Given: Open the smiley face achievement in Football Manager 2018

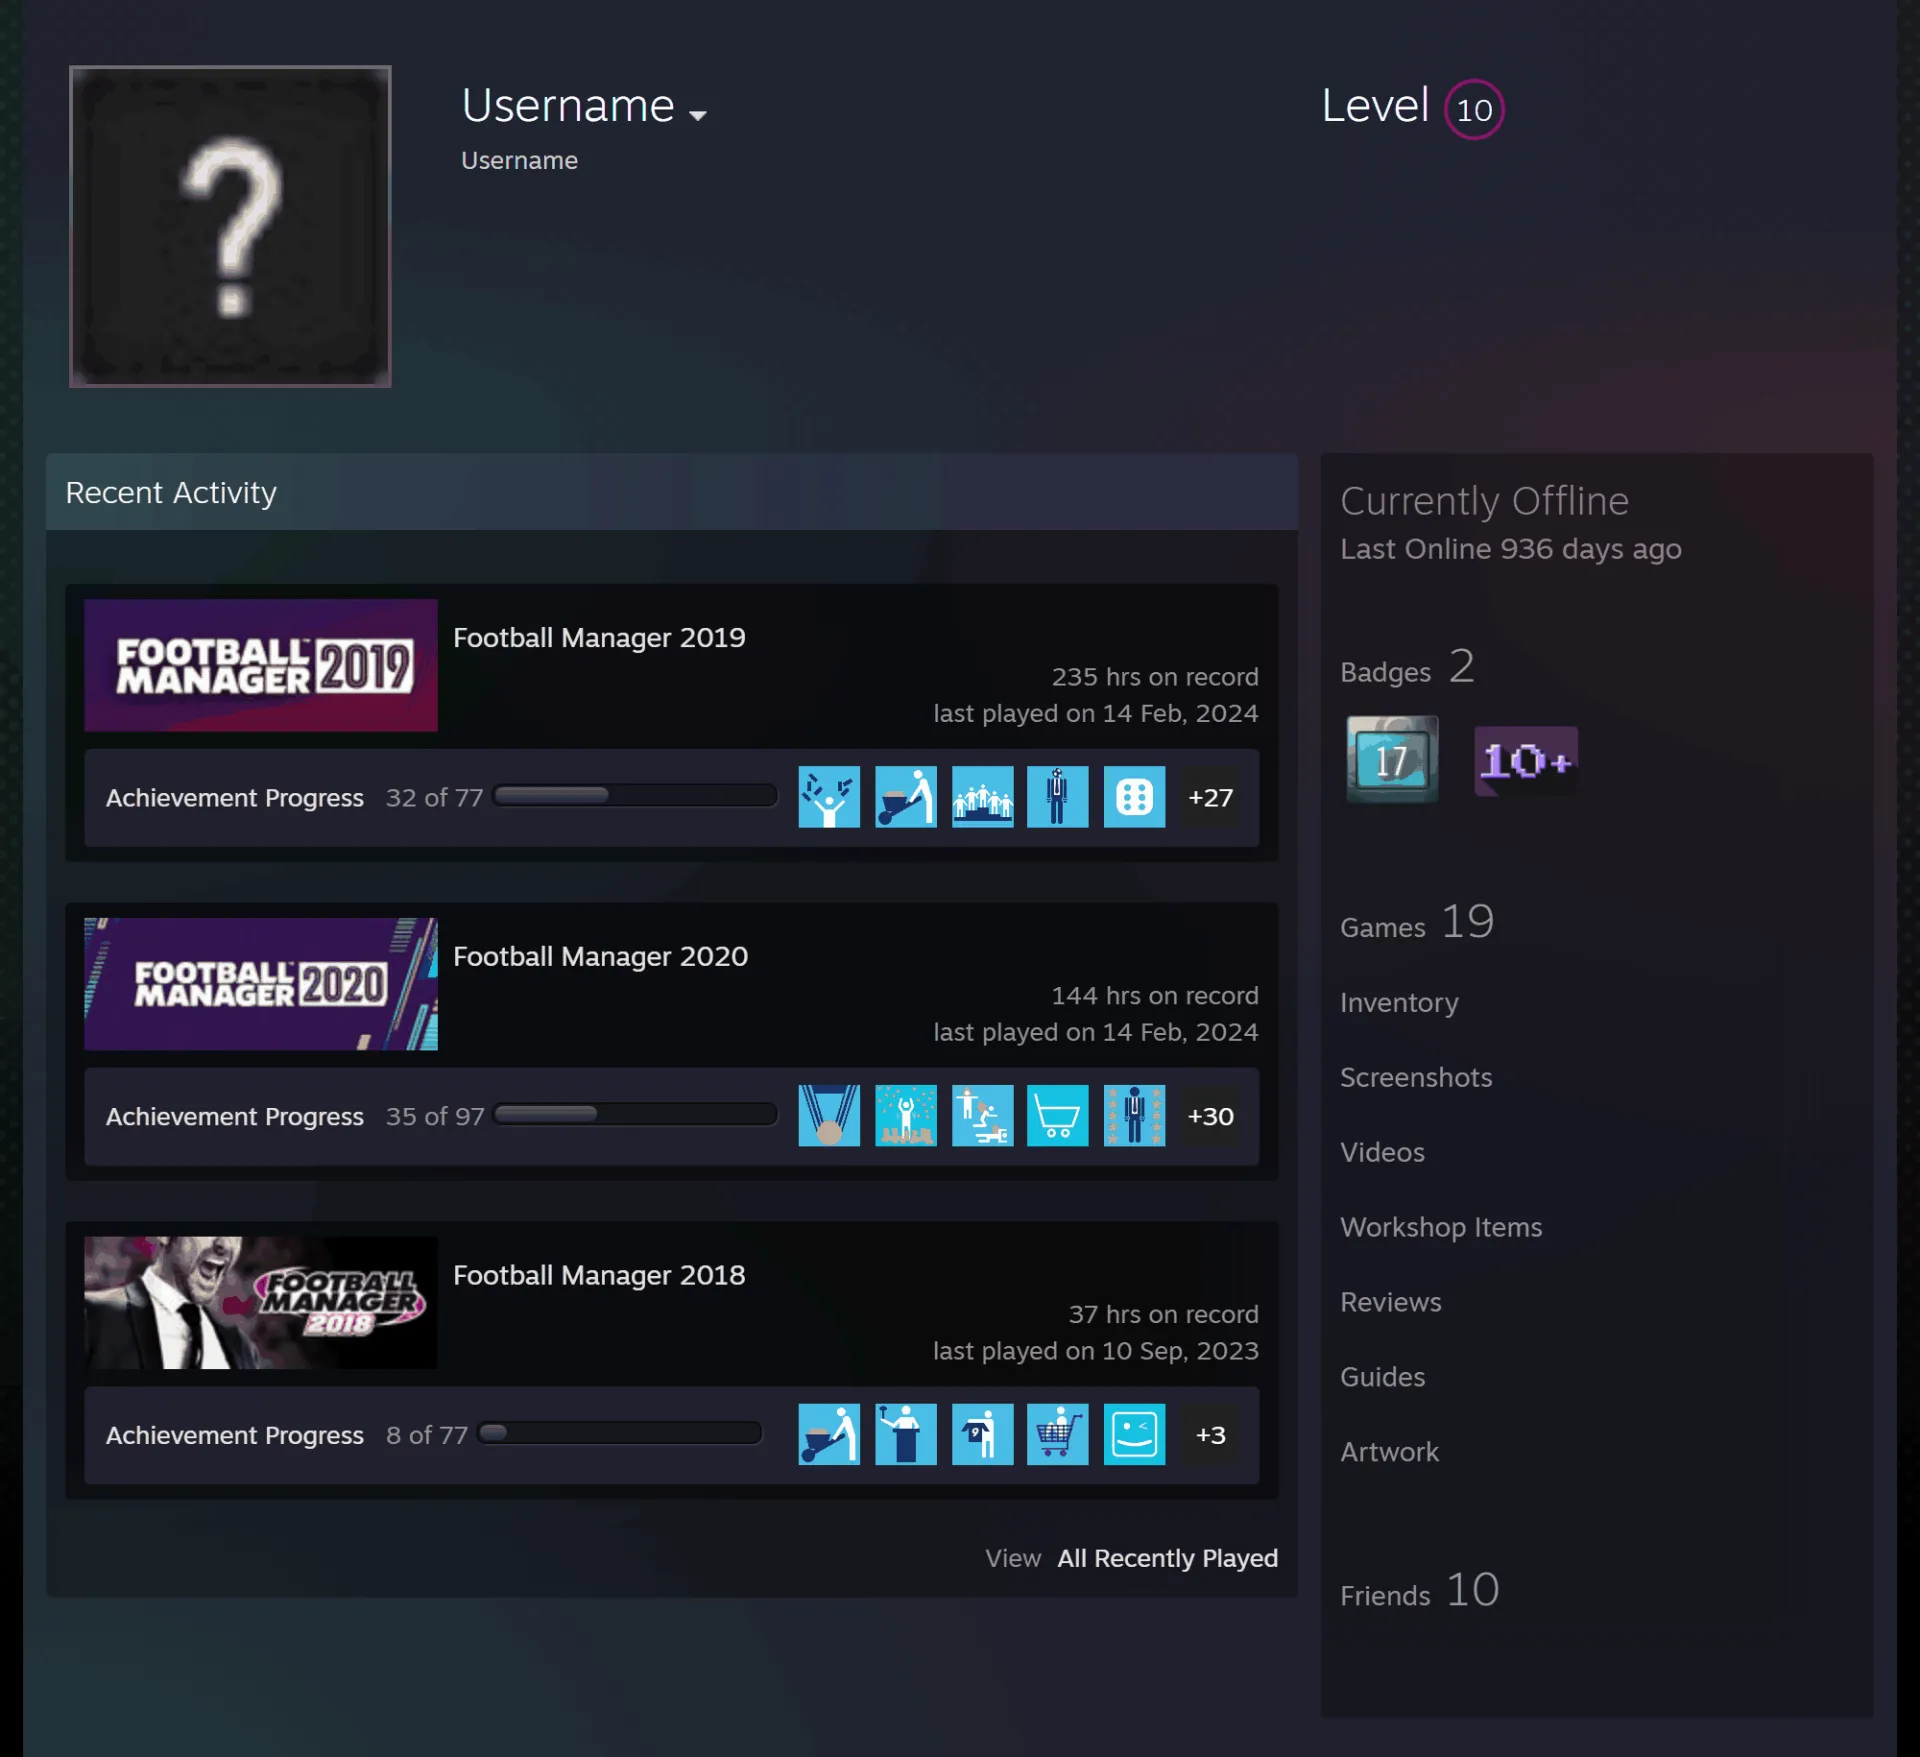Looking at the screenshot, I should pos(1134,1434).
